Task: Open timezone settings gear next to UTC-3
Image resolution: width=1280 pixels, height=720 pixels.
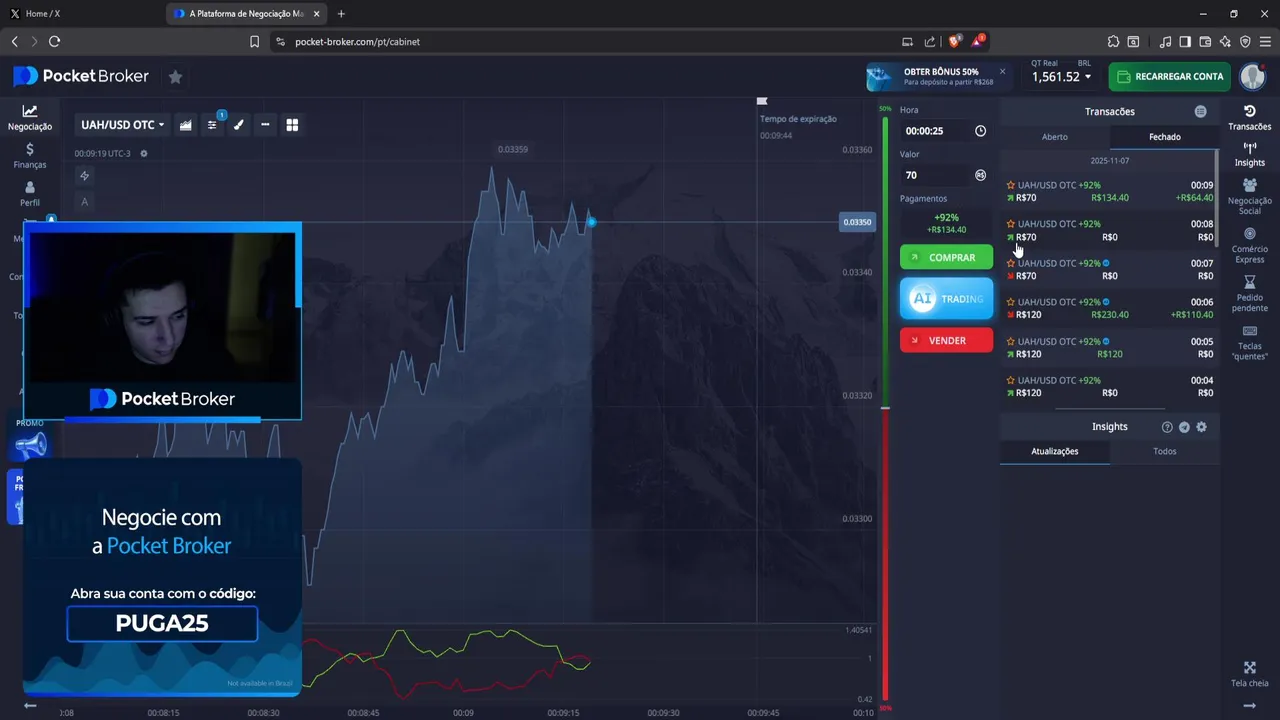Action: click(144, 154)
